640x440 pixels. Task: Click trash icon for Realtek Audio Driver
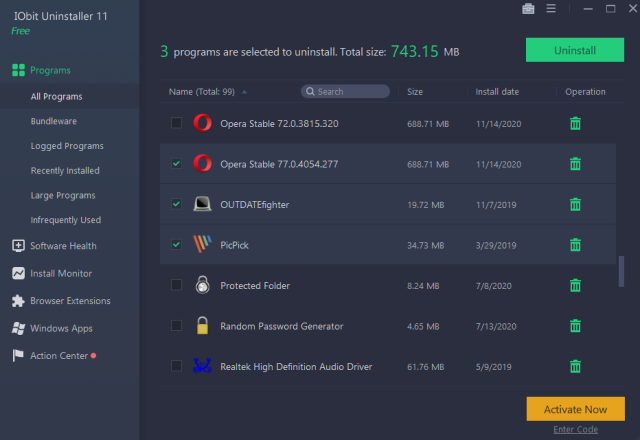click(575, 366)
